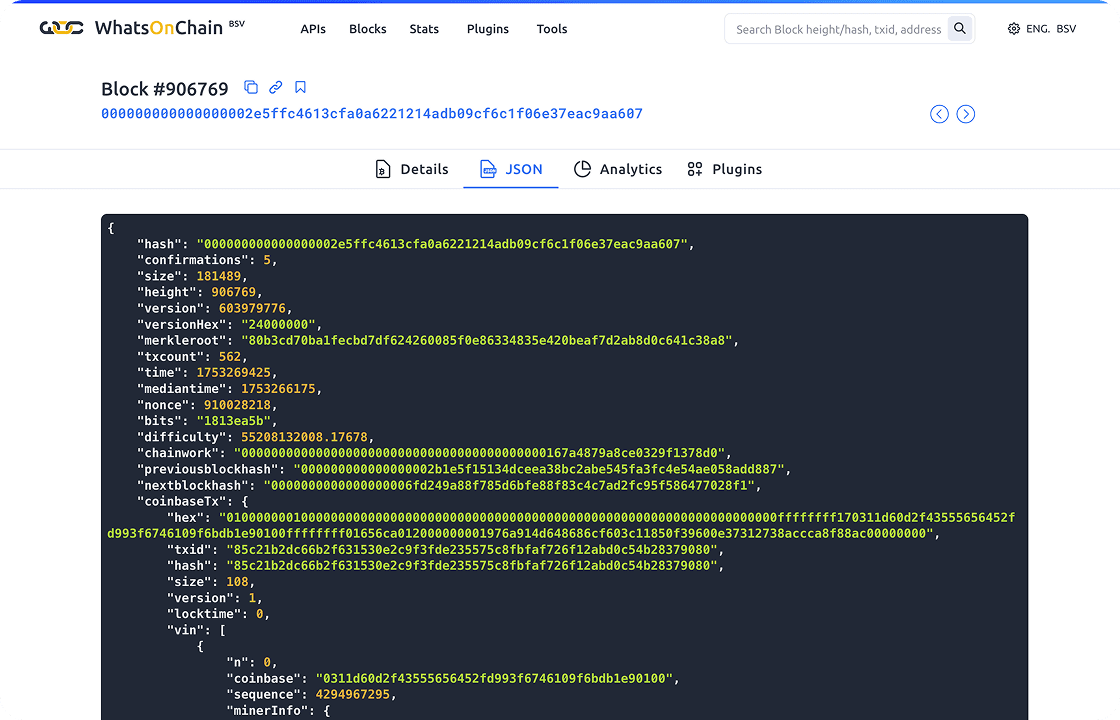The height and width of the screenshot is (720, 1120).
Task: Click the link icon beside Block #906769
Action: tap(276, 88)
